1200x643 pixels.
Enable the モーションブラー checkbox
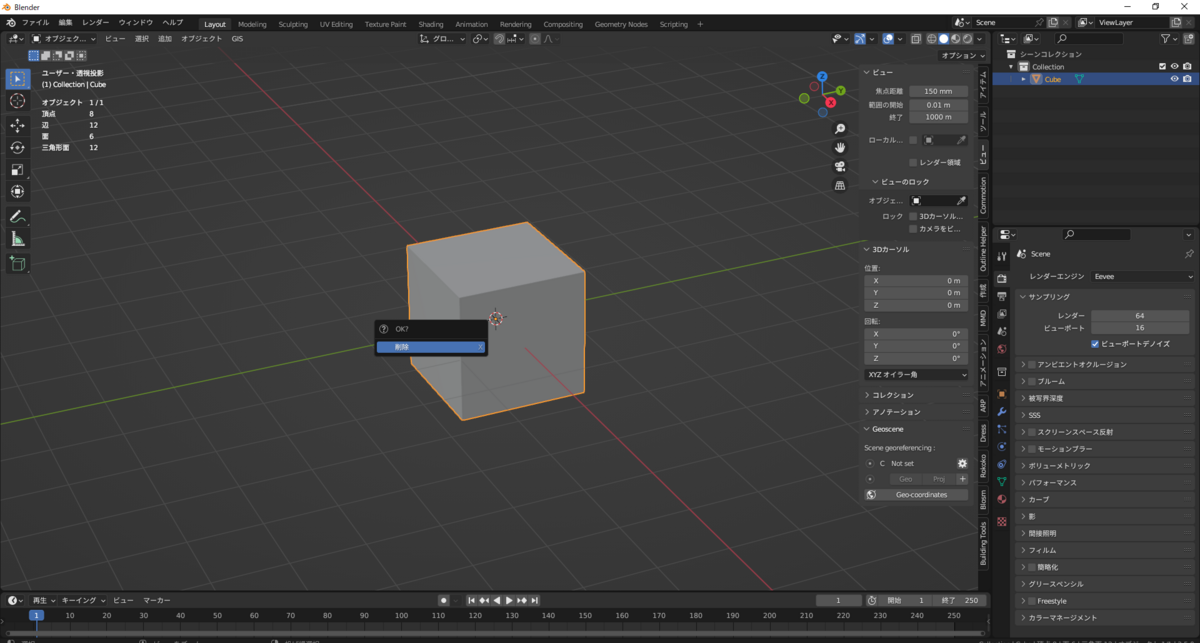1032,449
